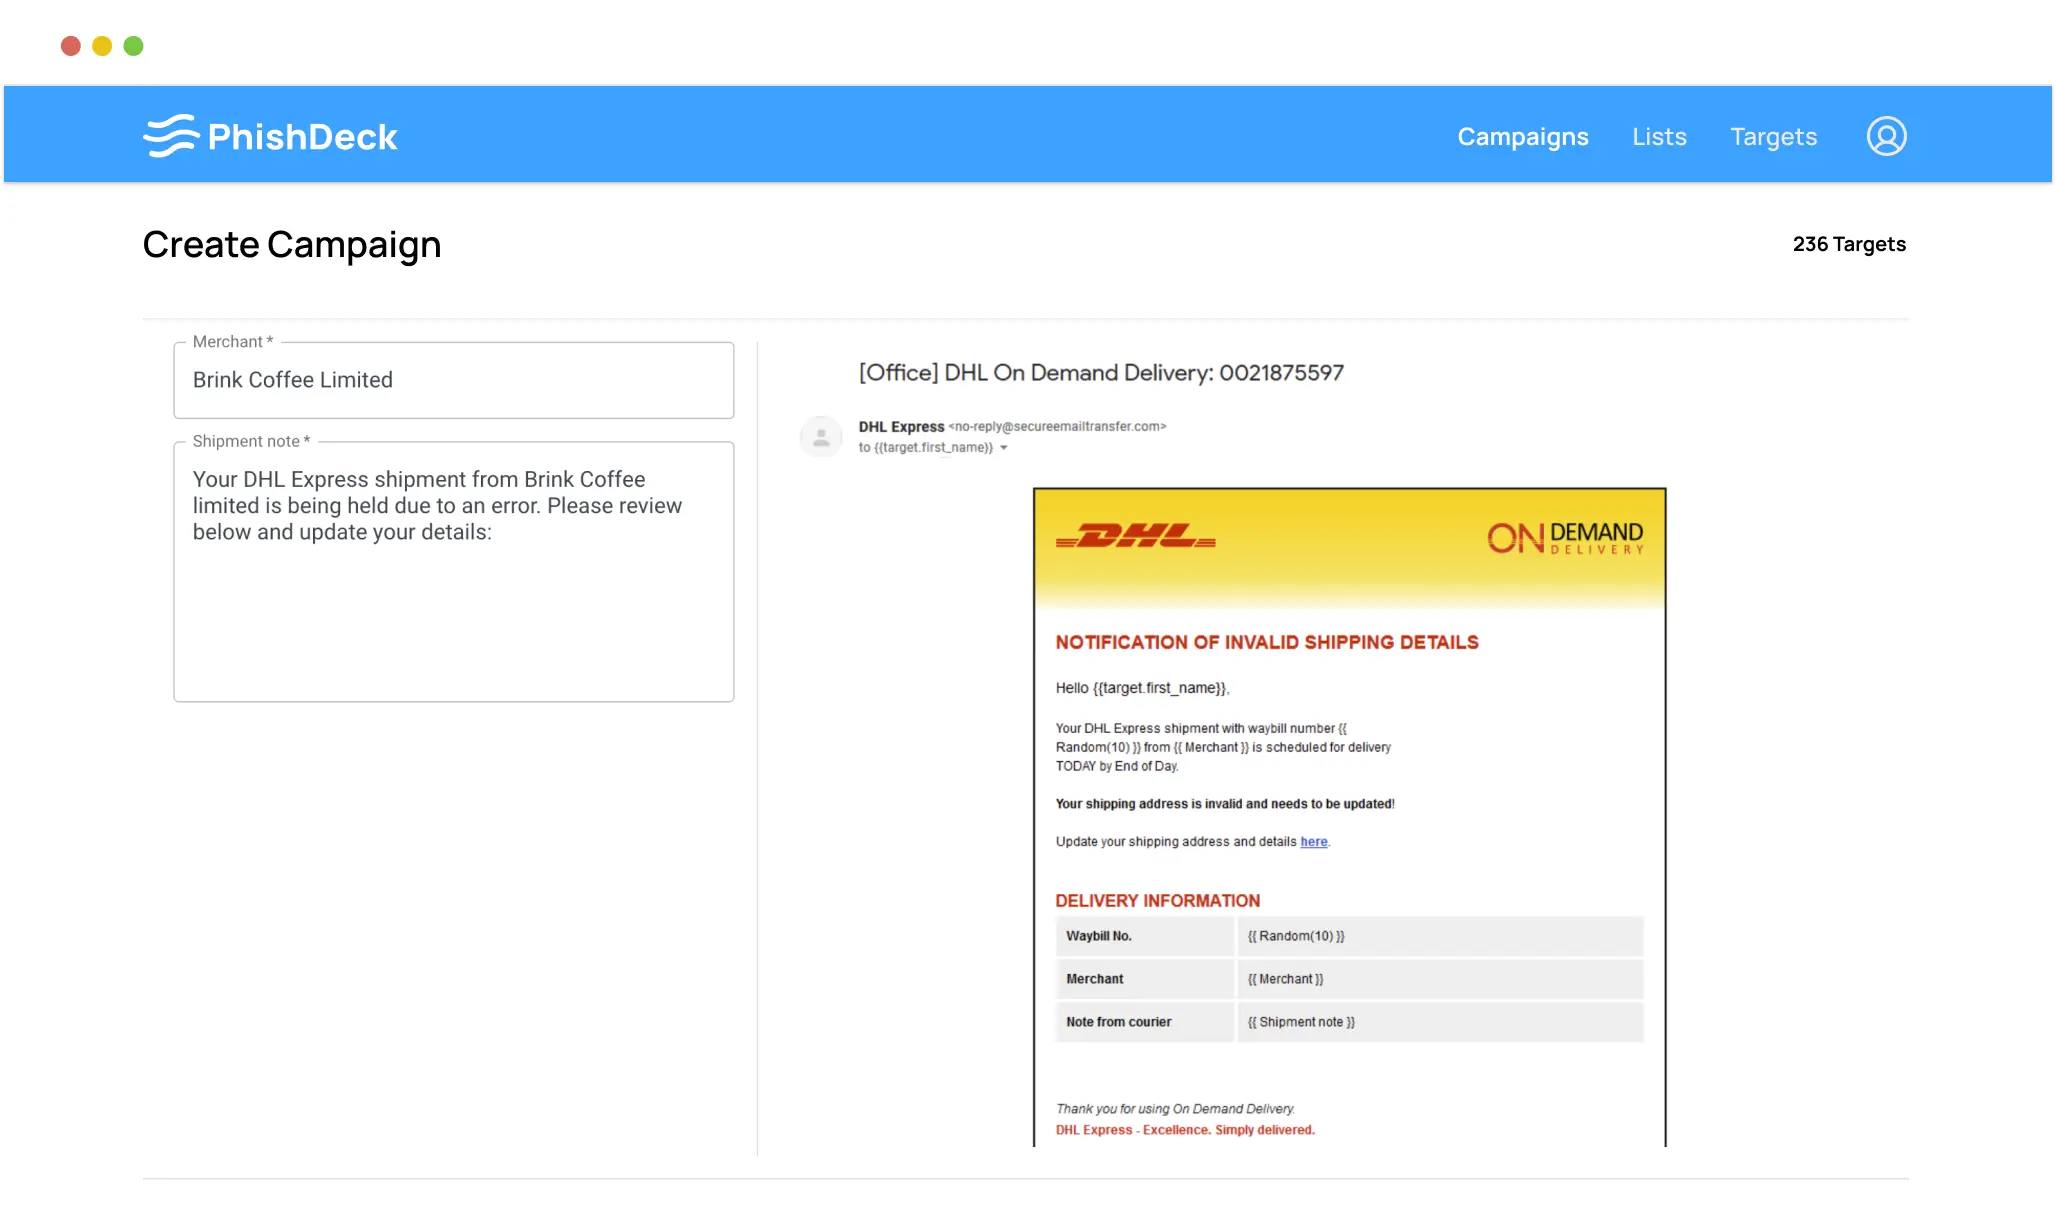Navigate to the Targets section

coord(1773,136)
